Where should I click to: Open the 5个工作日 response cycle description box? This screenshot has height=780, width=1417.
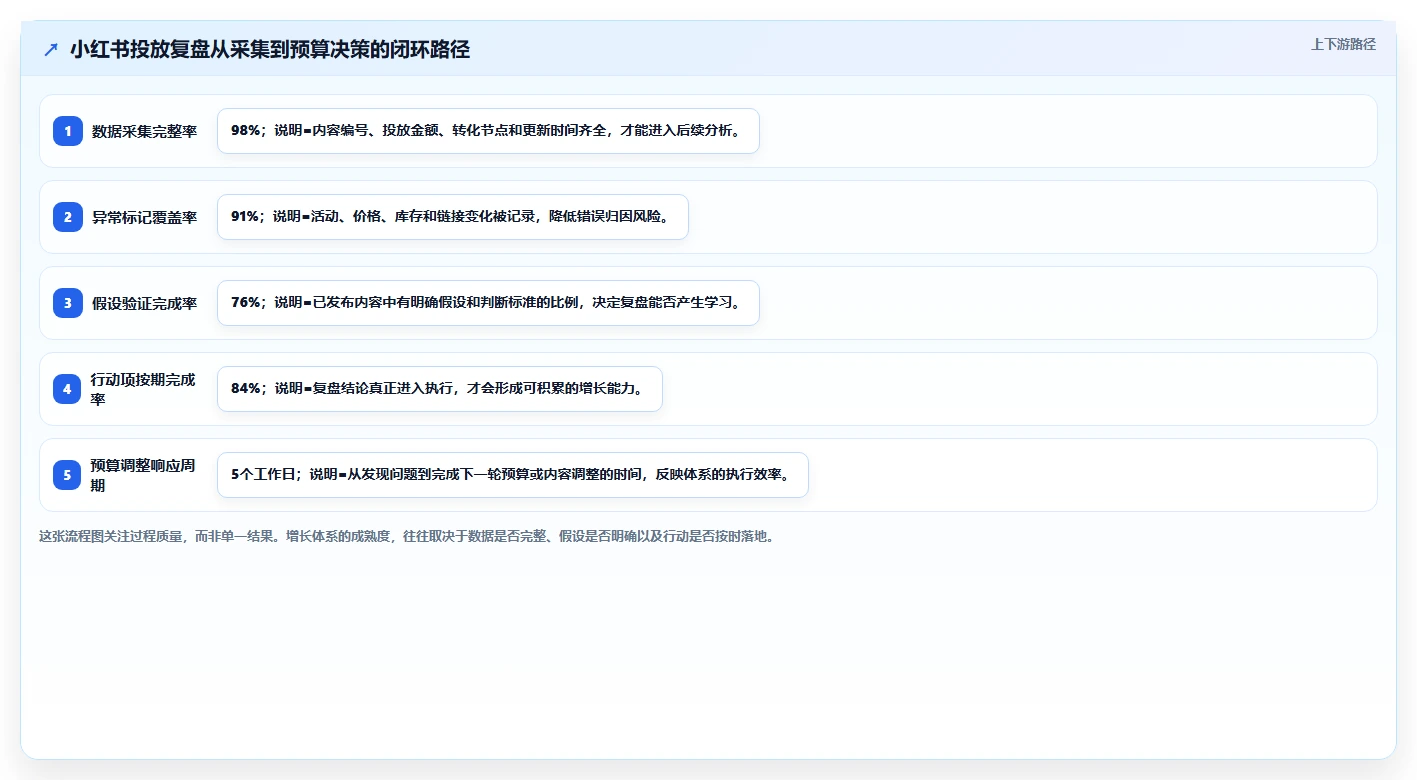[512, 475]
